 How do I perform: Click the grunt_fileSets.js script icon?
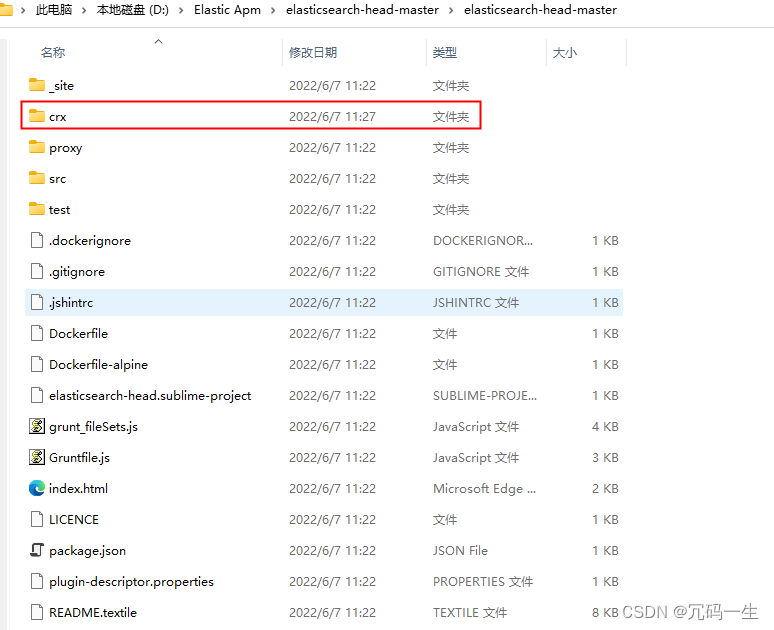tap(37, 426)
